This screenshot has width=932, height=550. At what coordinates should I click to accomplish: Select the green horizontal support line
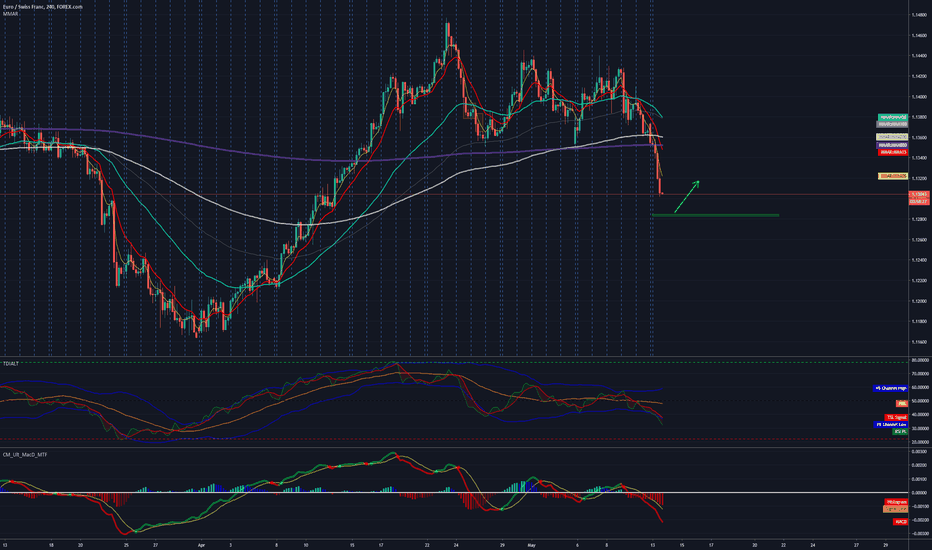point(715,215)
